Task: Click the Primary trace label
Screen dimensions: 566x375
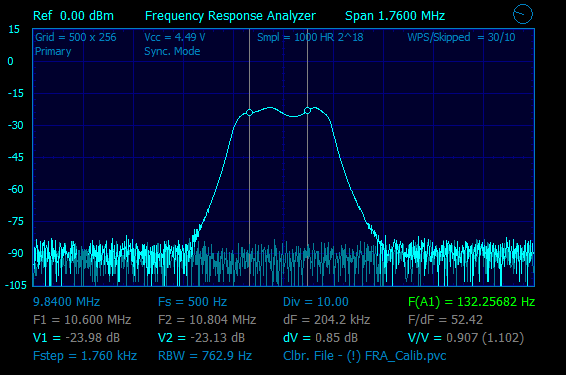Action: click(x=53, y=51)
